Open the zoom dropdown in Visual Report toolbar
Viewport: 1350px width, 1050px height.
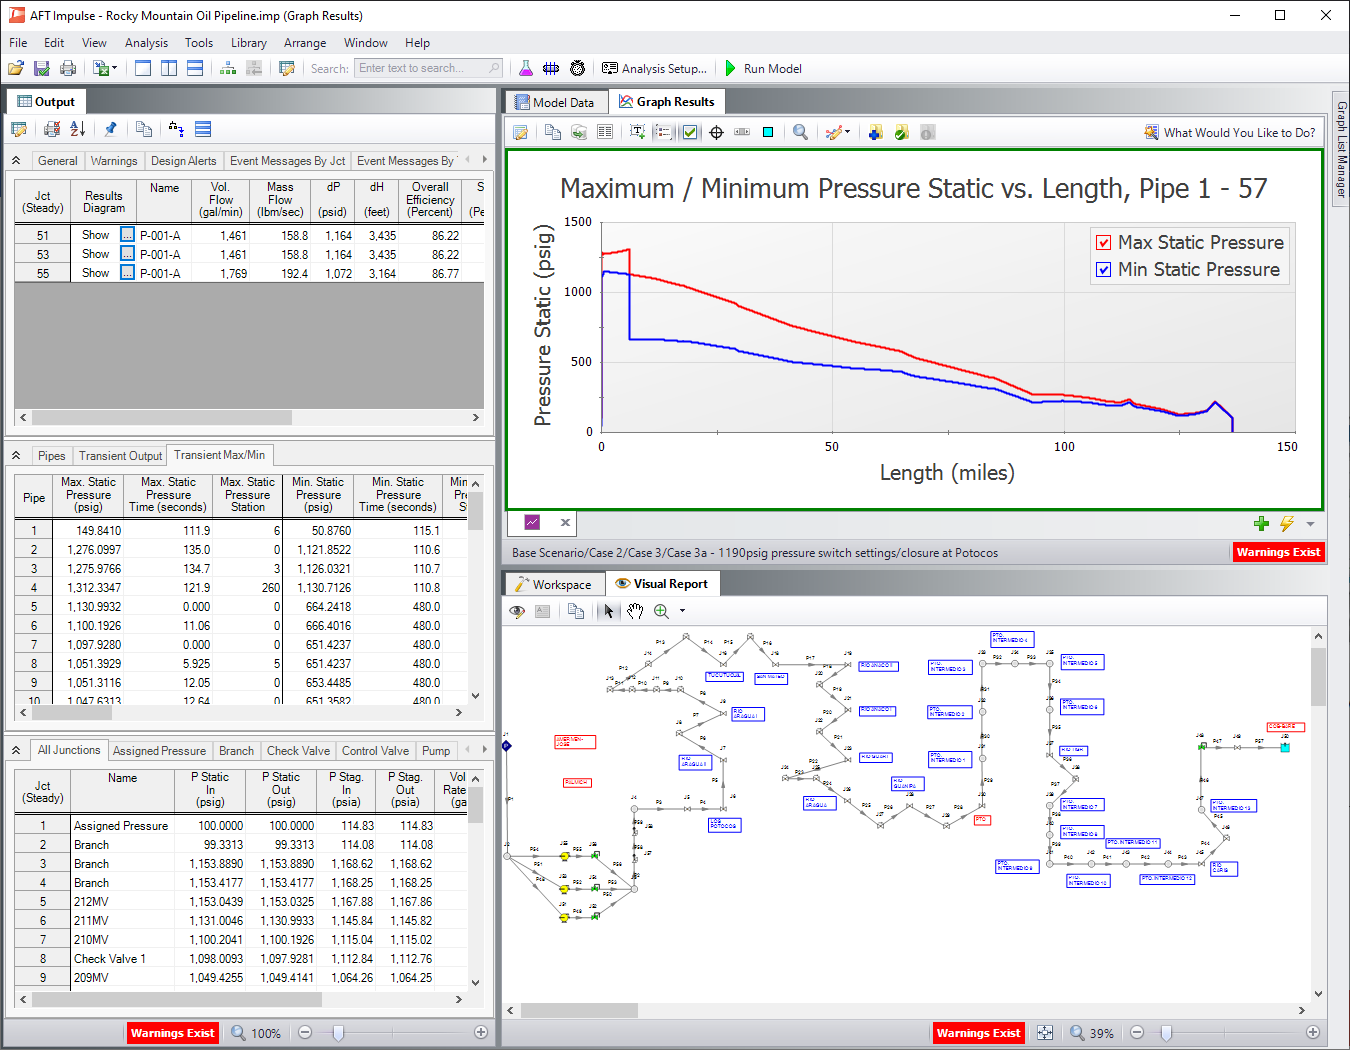pos(682,611)
